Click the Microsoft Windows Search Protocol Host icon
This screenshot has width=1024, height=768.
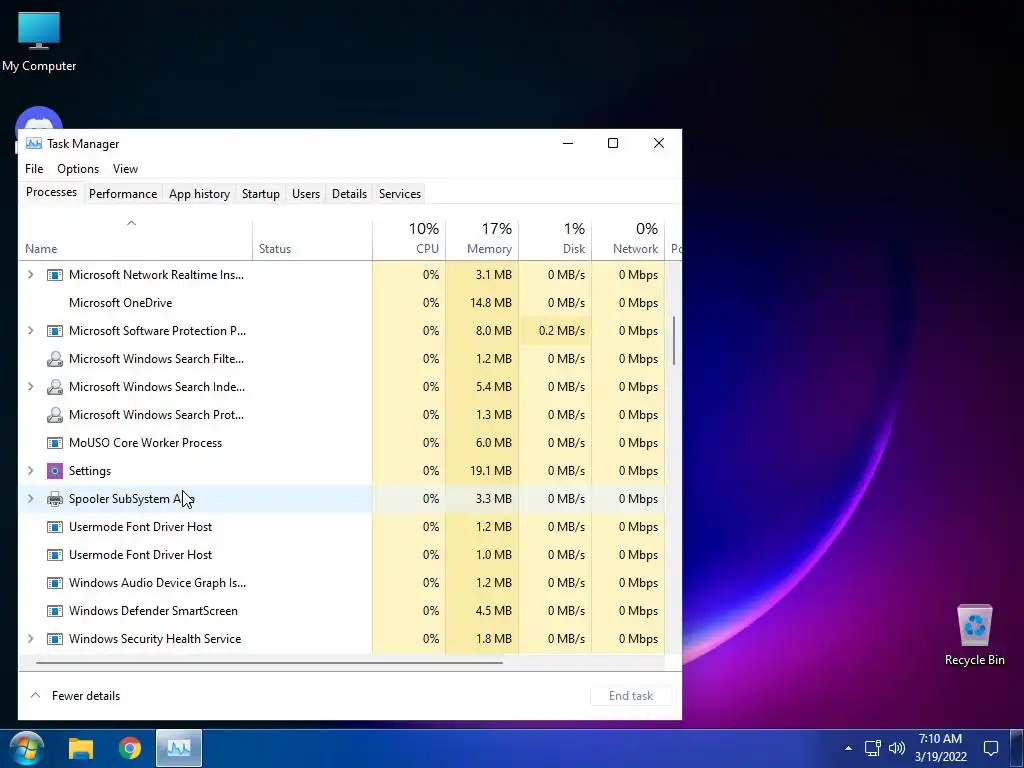(x=55, y=415)
